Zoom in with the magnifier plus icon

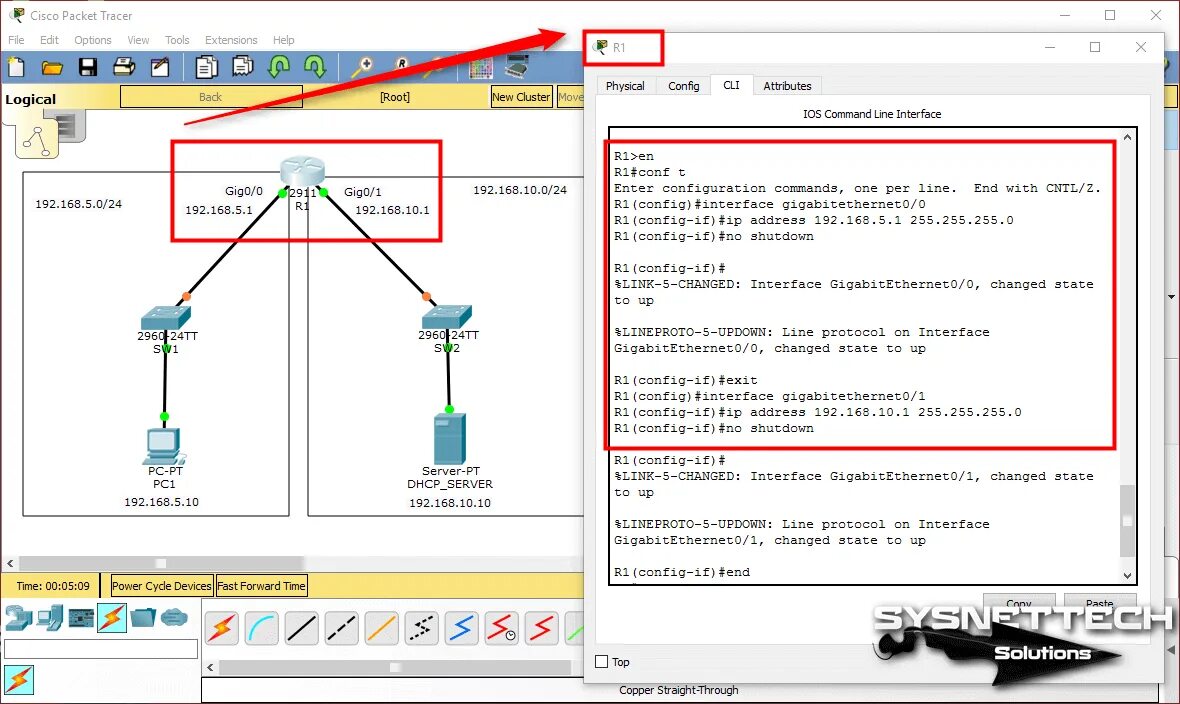362,68
